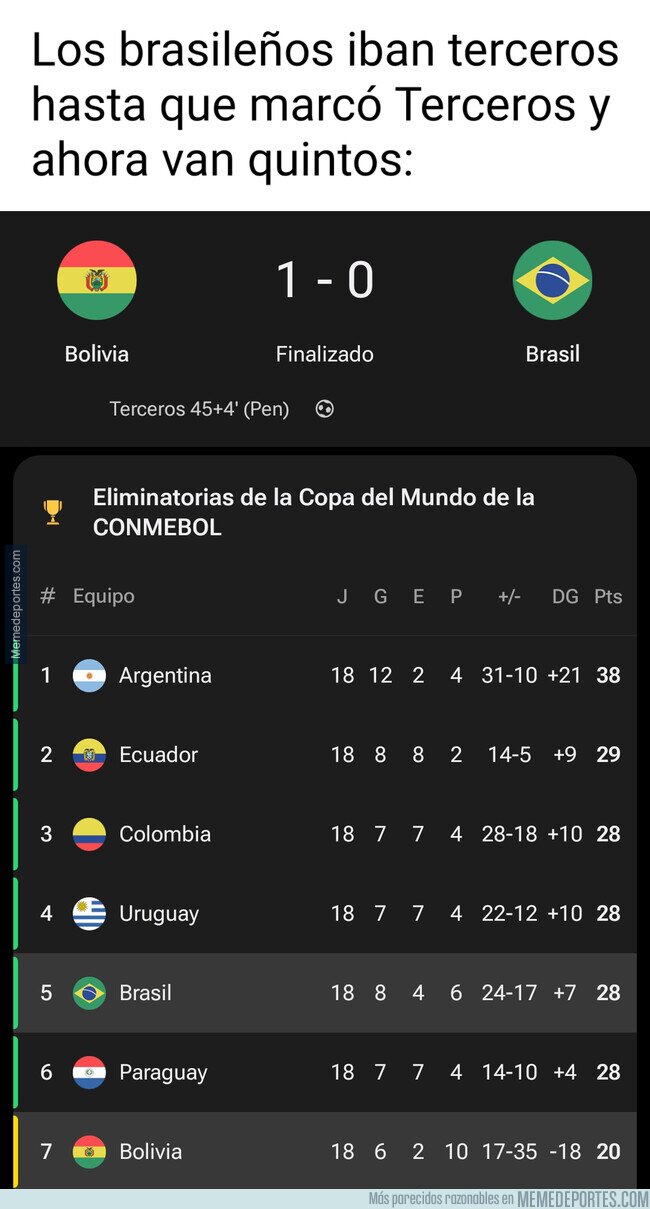The height and width of the screenshot is (1209, 650).
Task: Click the 1 - 0 final score
Action: tap(324, 280)
